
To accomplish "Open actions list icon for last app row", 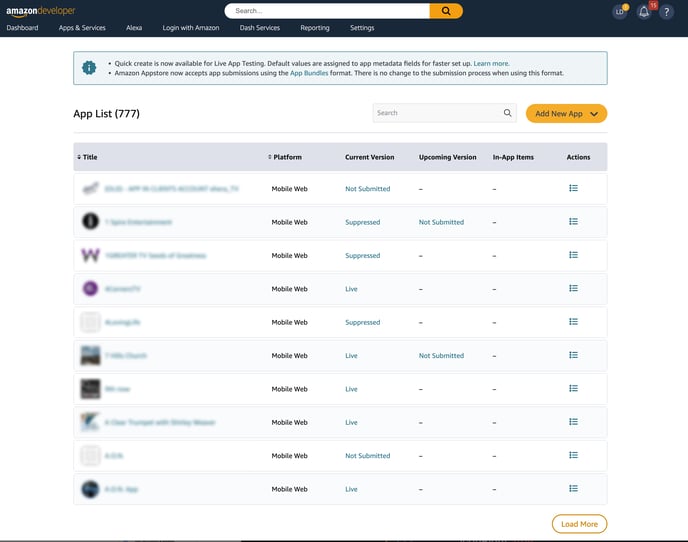I will (x=573, y=489).
